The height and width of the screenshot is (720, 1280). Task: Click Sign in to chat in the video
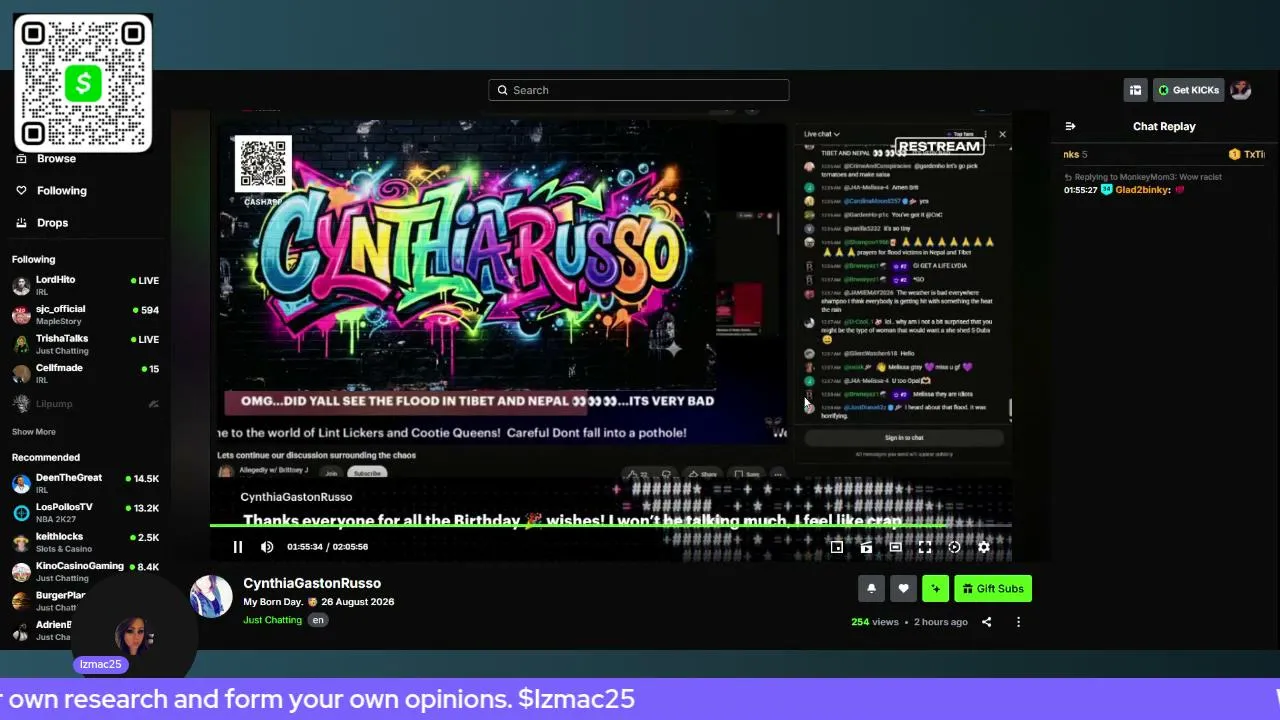coord(904,438)
